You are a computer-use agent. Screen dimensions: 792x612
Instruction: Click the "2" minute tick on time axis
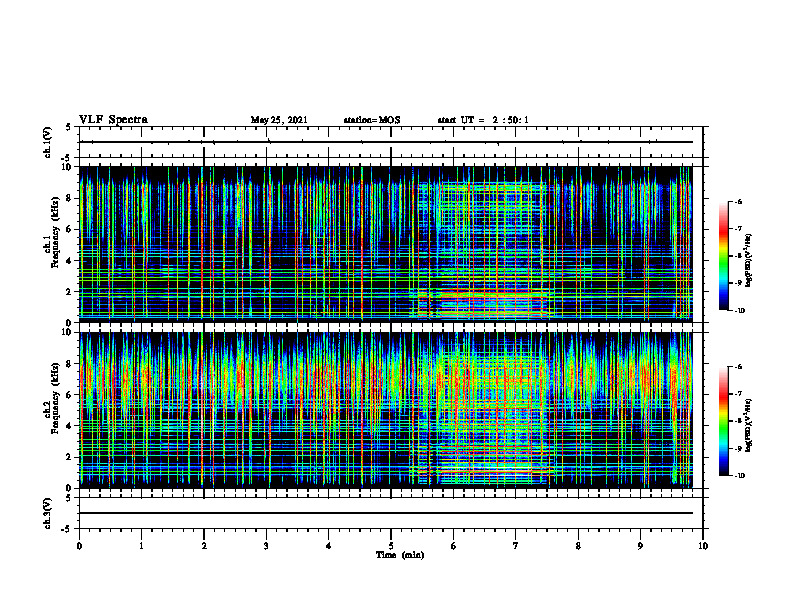[204, 546]
